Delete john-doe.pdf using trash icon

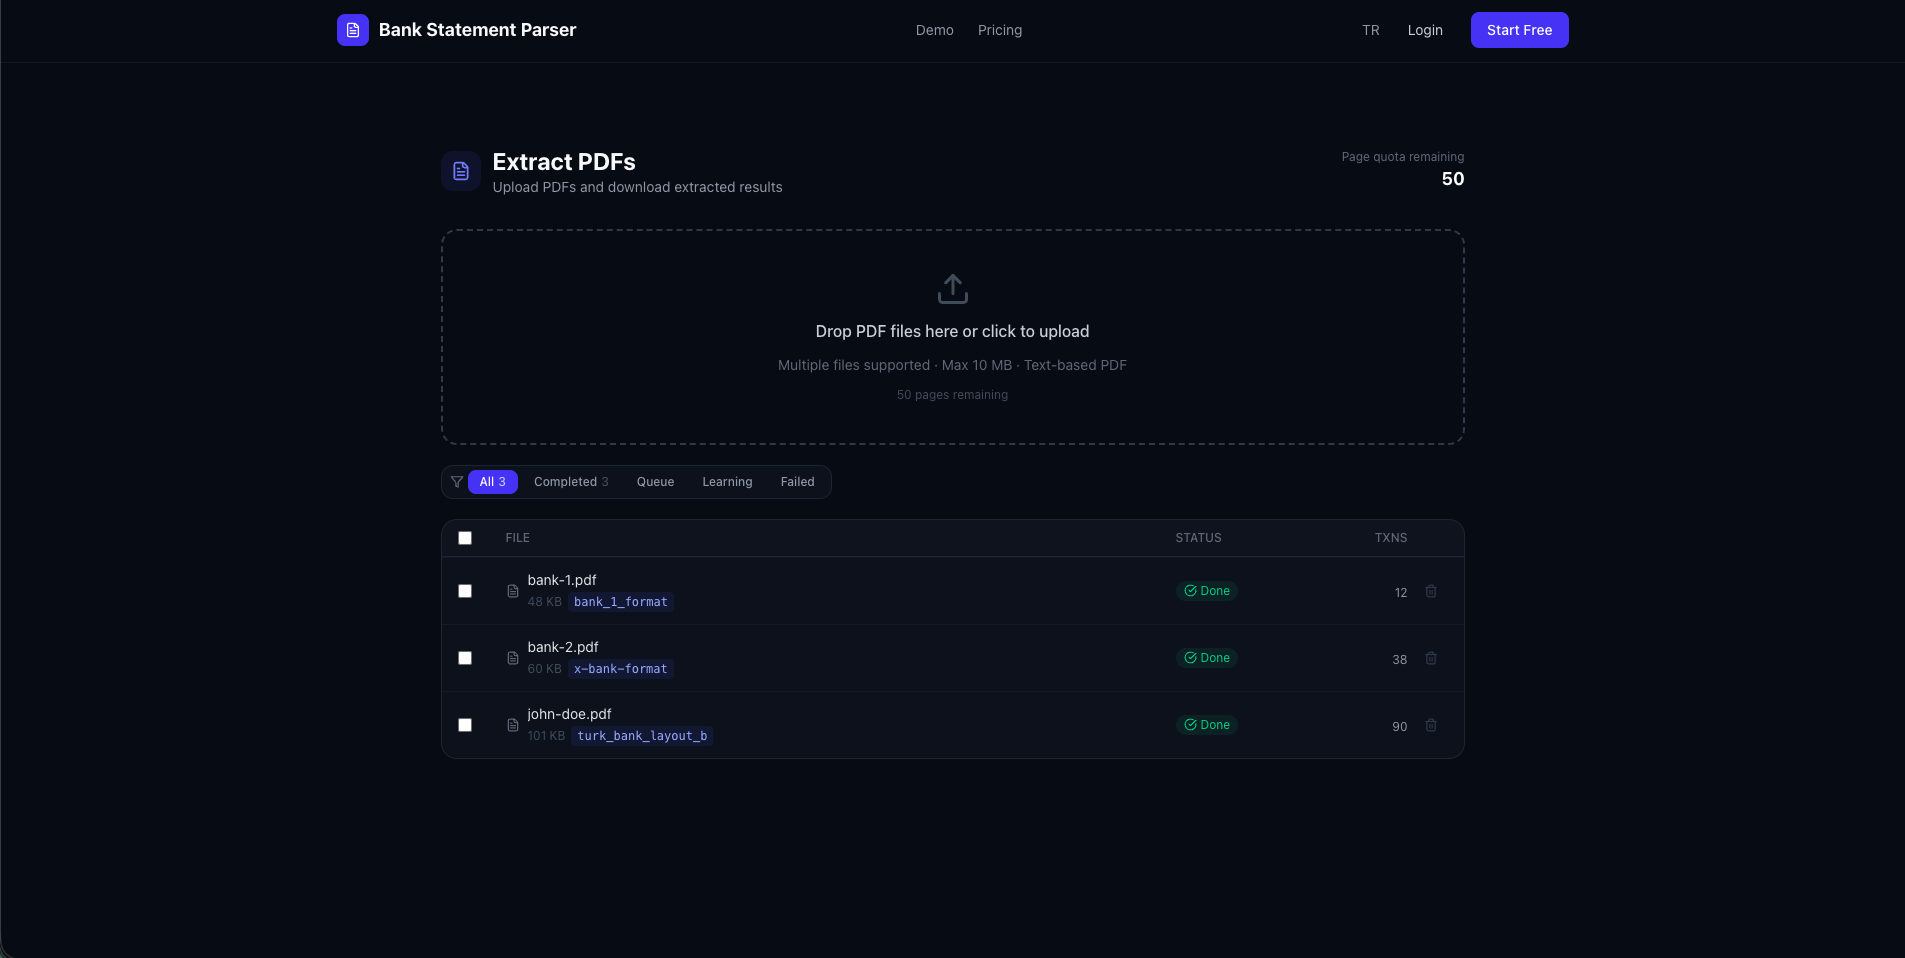1431,725
